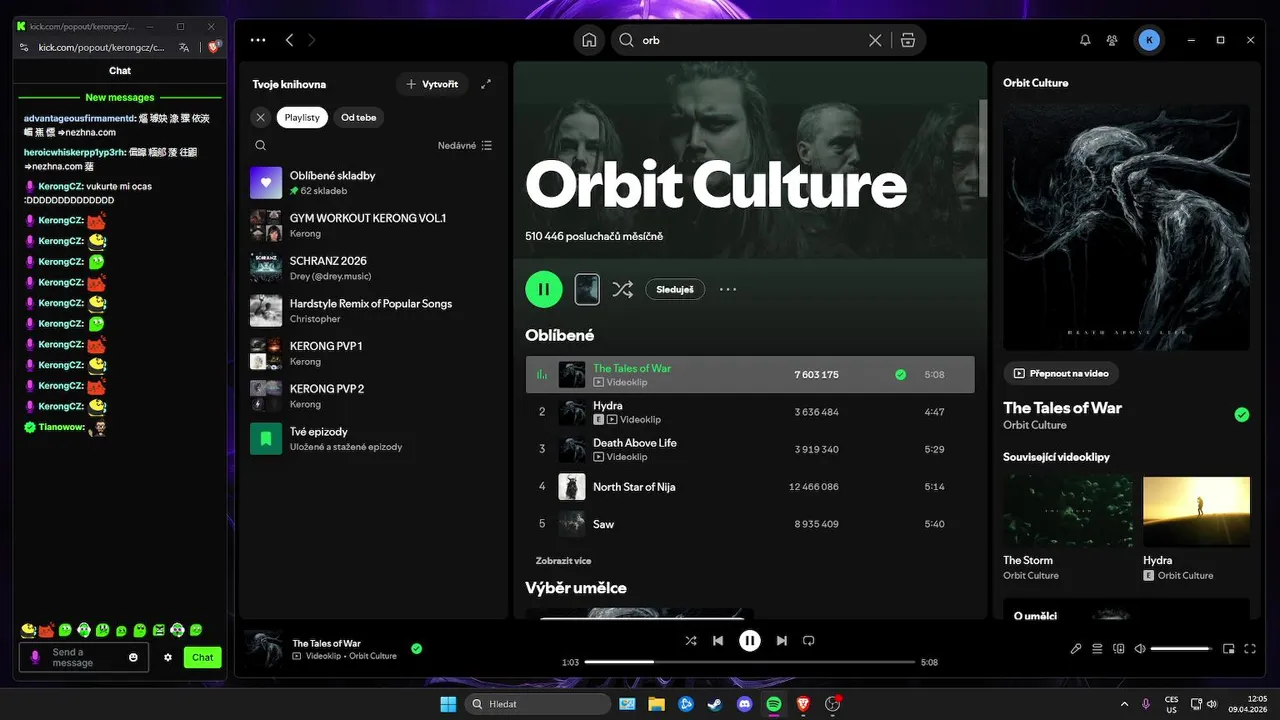Search within library magnifier icon
Viewport: 1280px width, 720px height.
(x=260, y=145)
